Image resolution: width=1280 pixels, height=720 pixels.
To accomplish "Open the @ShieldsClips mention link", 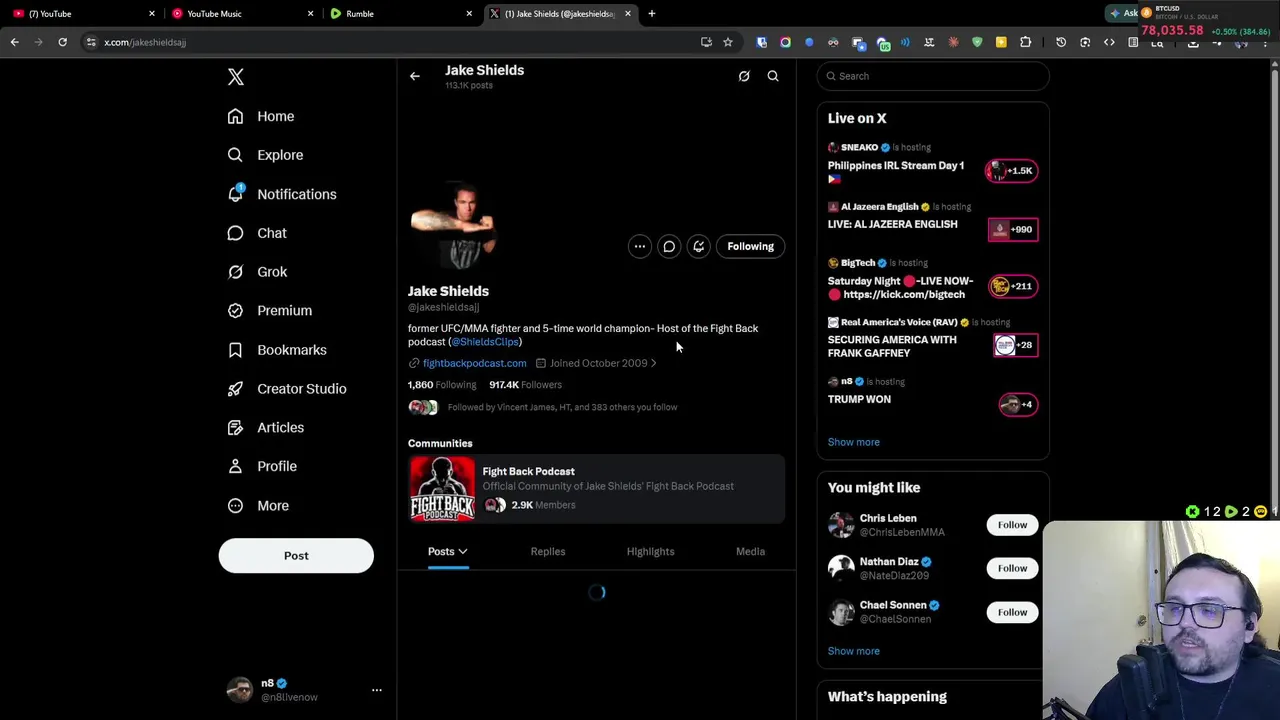I will click(x=485, y=342).
